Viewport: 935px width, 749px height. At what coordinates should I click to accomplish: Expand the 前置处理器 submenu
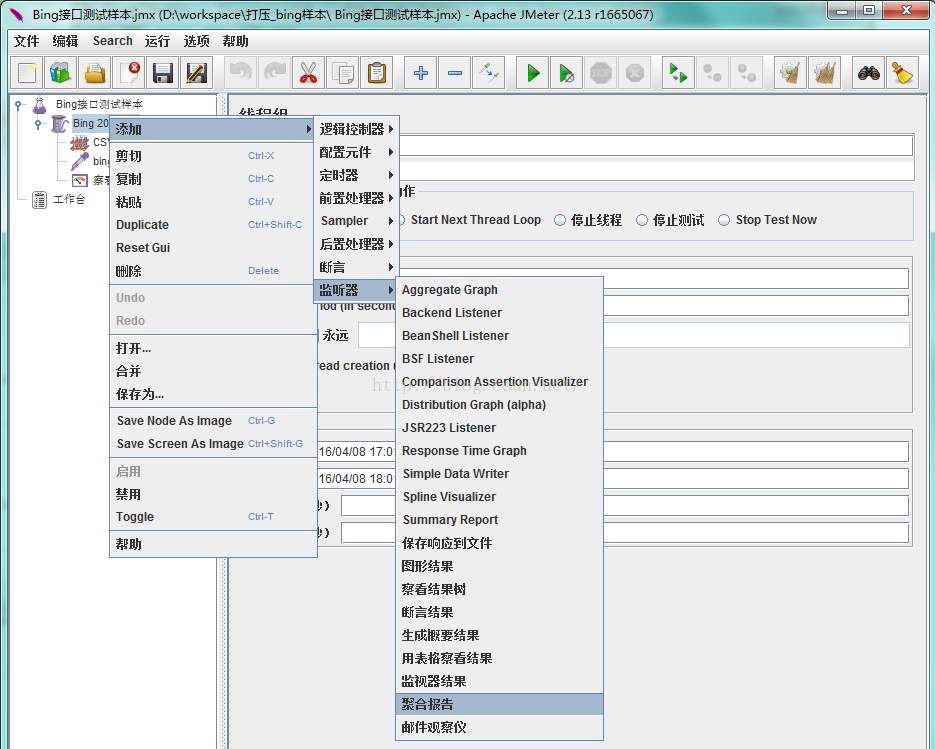(356, 198)
